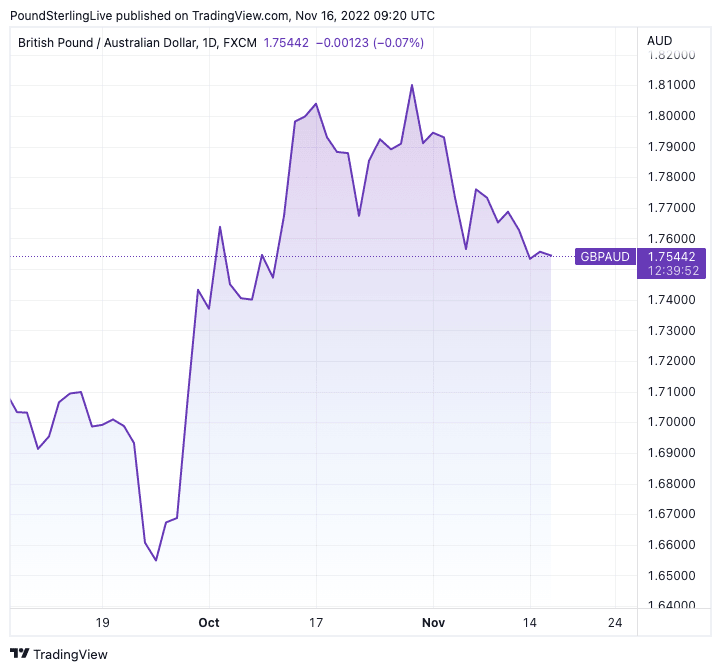Open the TradingView text link
721x671 pixels.
70,655
